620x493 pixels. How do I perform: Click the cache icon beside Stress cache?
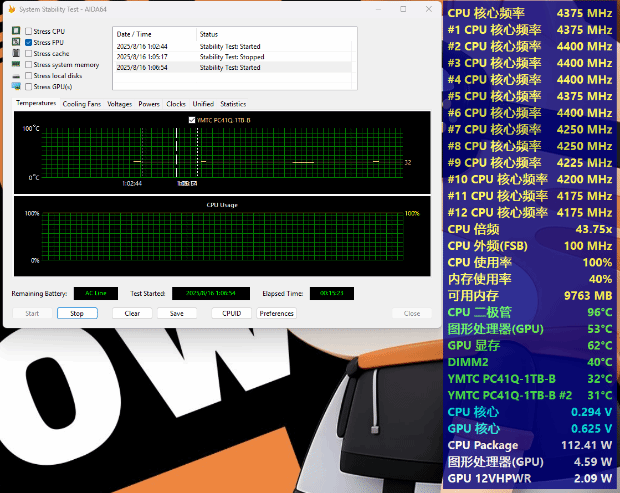(x=16, y=54)
